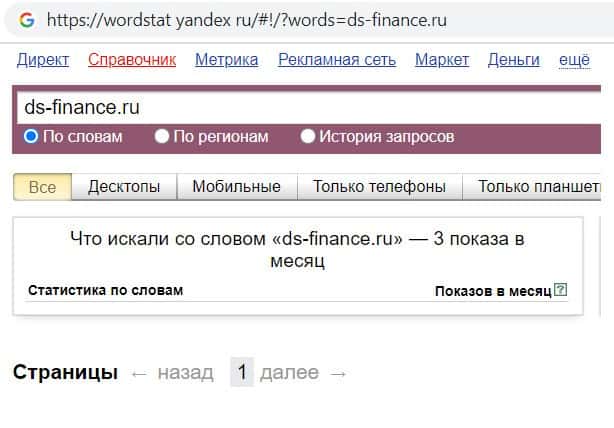Image resolution: width=614 pixels, height=428 pixels.
Task: Select the По словам radio button
Action: pyautogui.click(x=31, y=136)
